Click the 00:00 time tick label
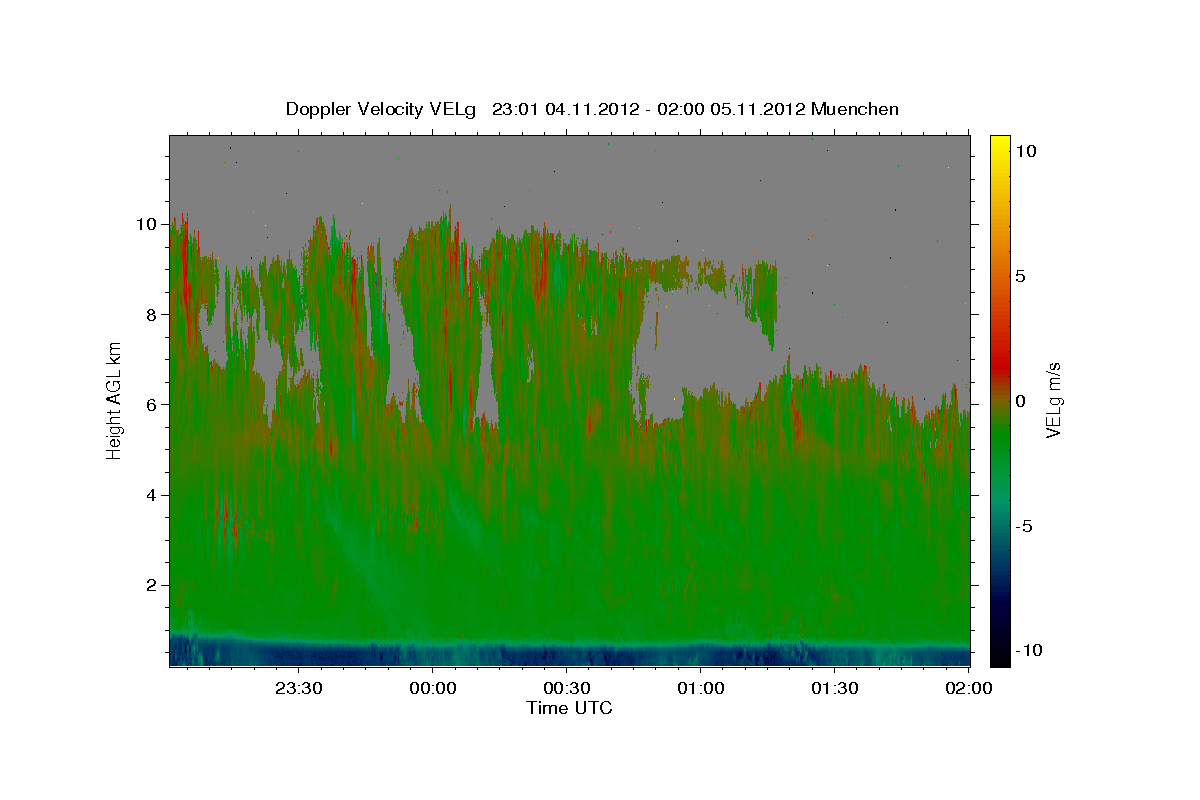Viewport: 1200px width, 800px height. (433, 688)
